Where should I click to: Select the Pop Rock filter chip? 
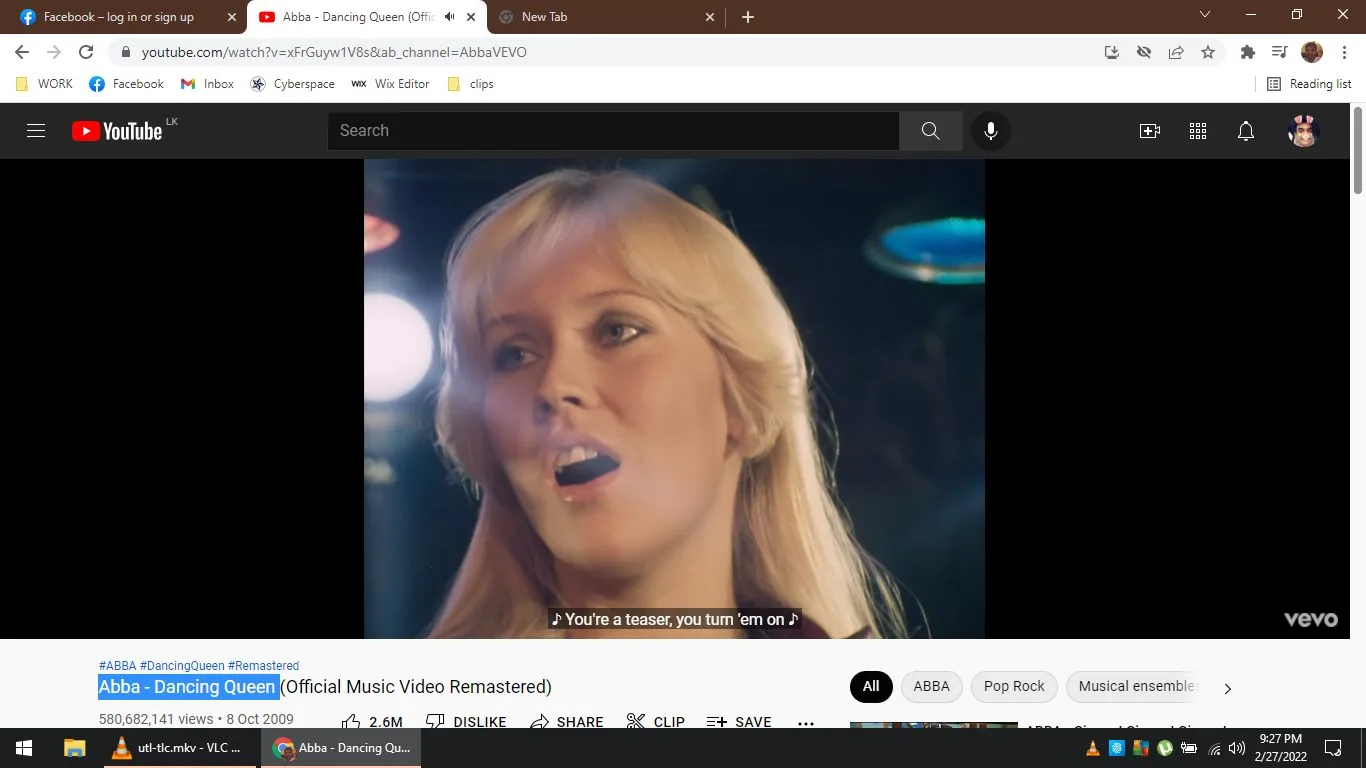point(1013,686)
